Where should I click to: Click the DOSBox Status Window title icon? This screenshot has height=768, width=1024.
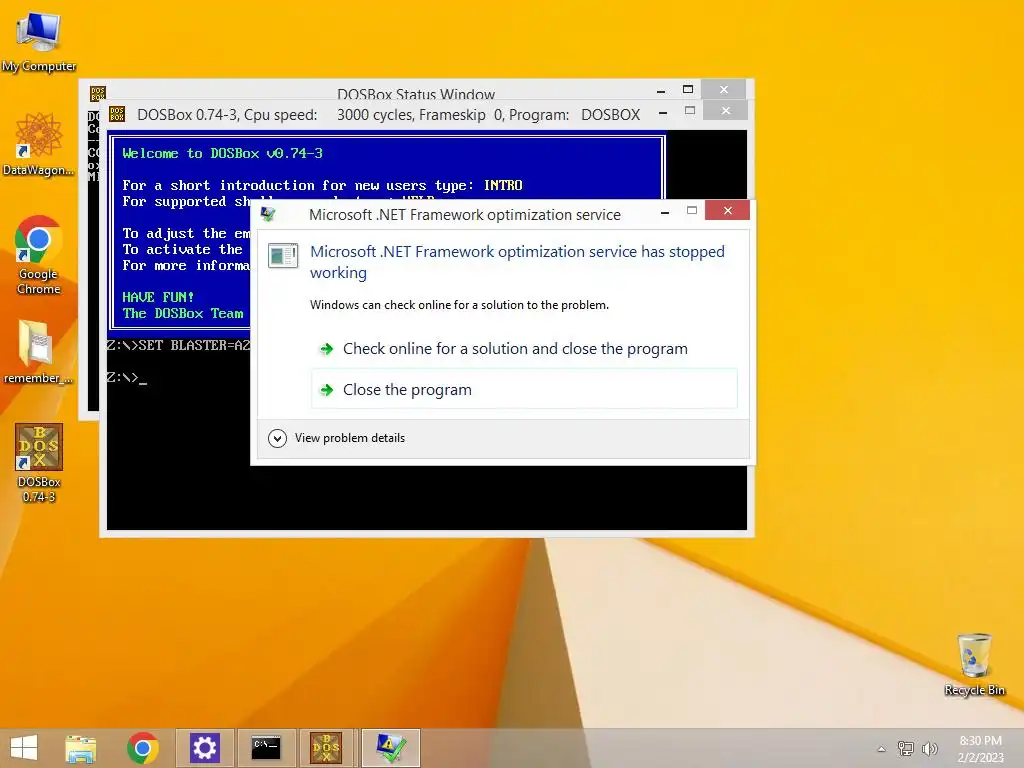pos(97,93)
